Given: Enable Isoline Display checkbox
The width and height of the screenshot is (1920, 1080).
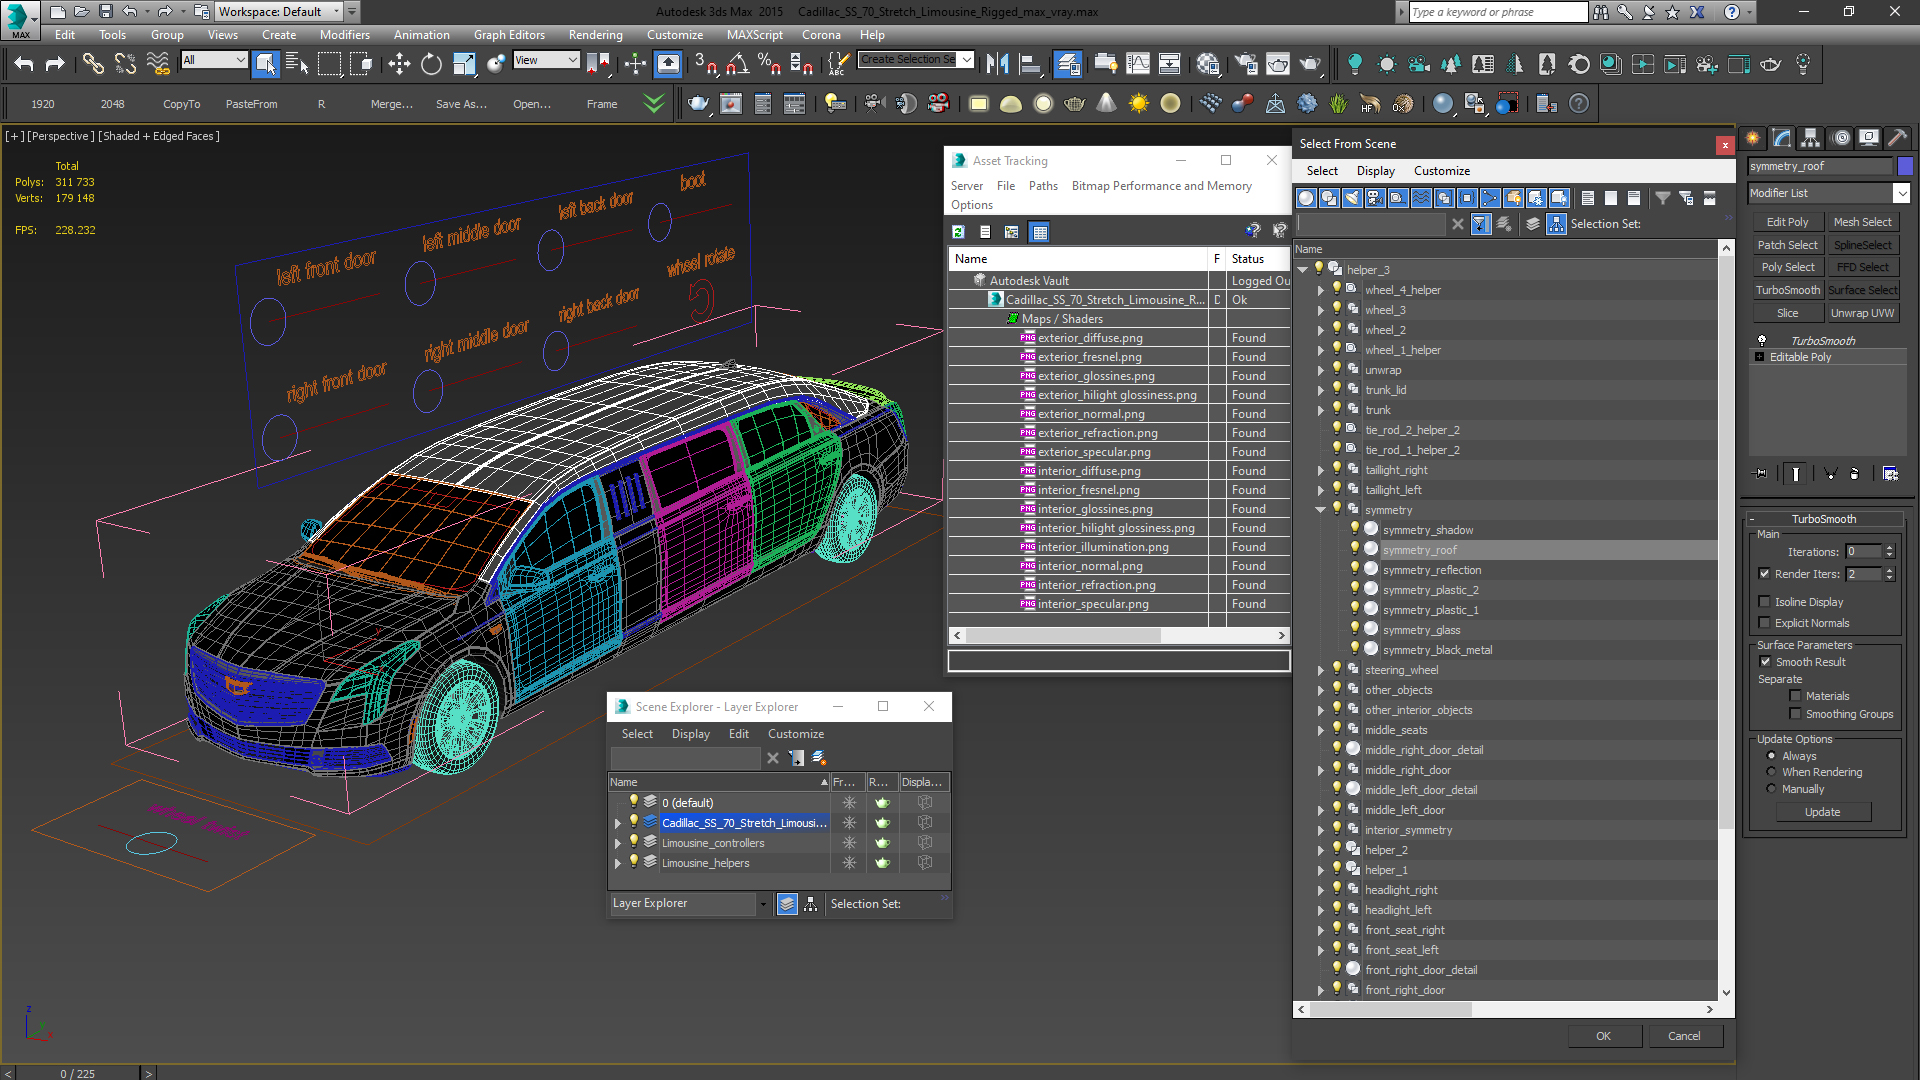Looking at the screenshot, I should pyautogui.click(x=1765, y=602).
